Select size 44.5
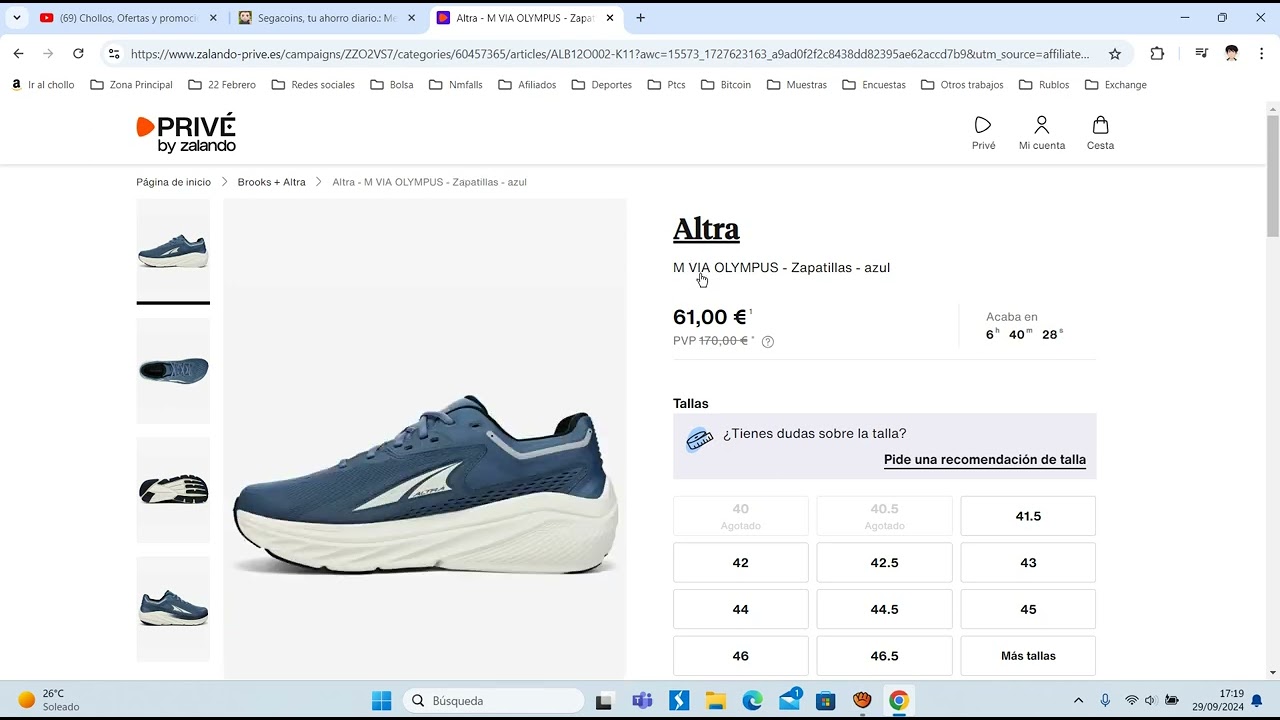 click(x=884, y=609)
